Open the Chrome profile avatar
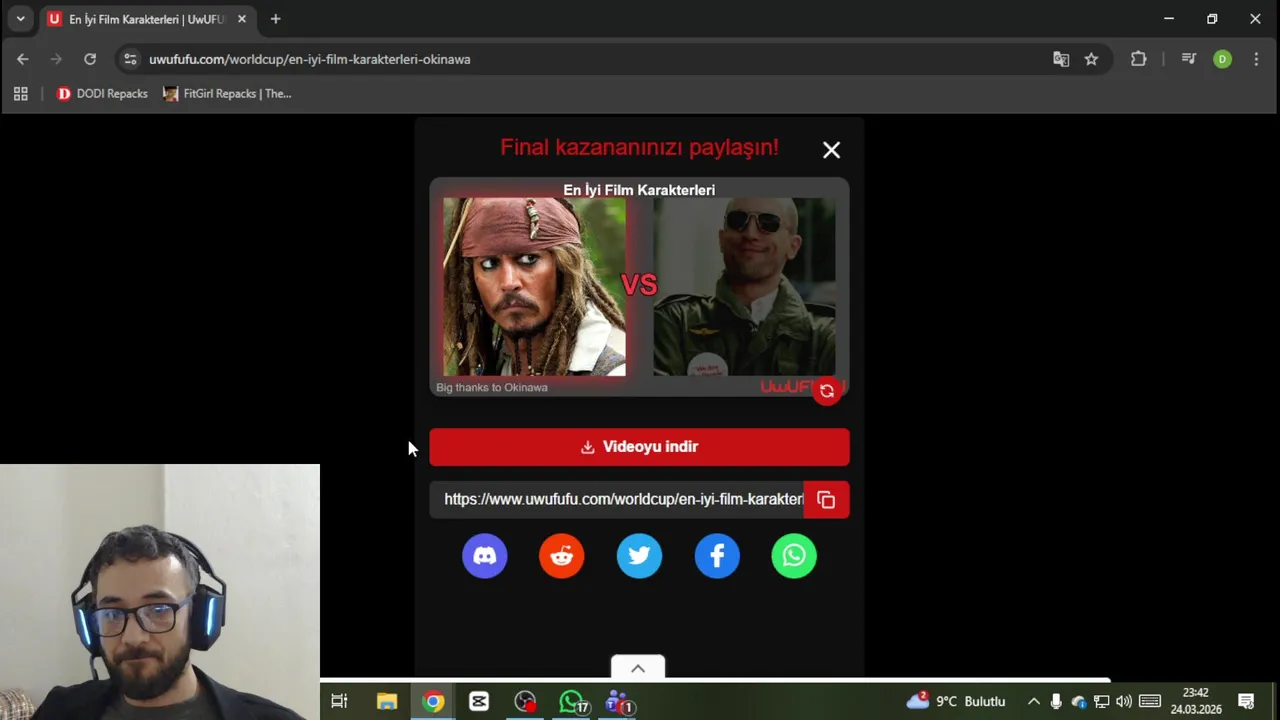 pyautogui.click(x=1222, y=59)
